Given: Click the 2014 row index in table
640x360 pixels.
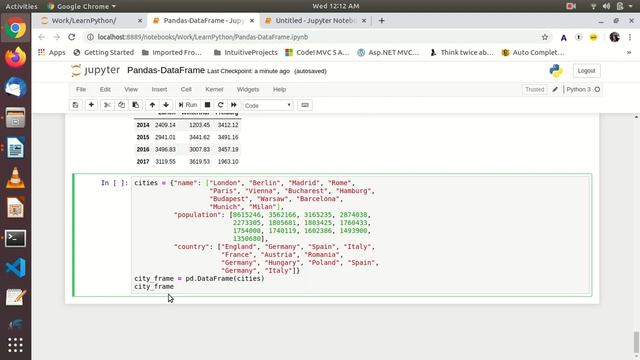Looking at the screenshot, I should [143, 125].
